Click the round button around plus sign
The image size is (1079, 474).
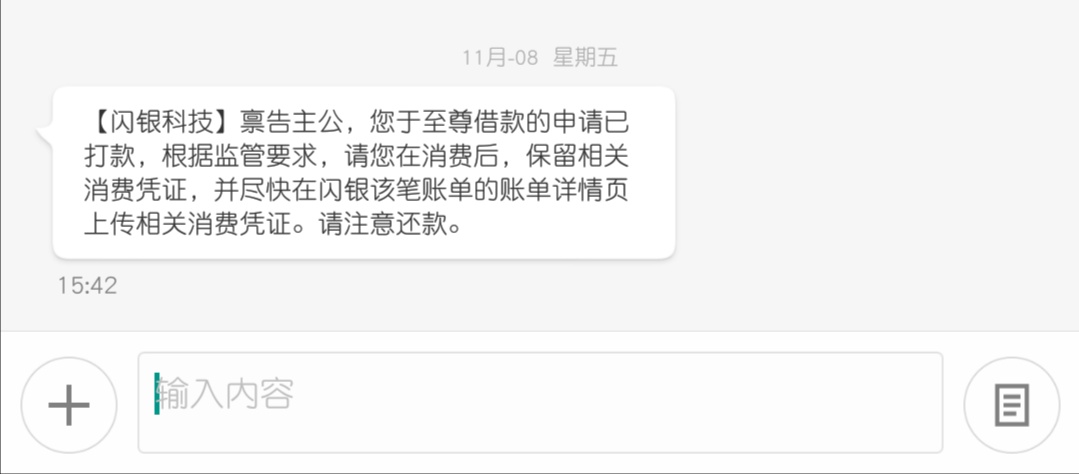(69, 405)
